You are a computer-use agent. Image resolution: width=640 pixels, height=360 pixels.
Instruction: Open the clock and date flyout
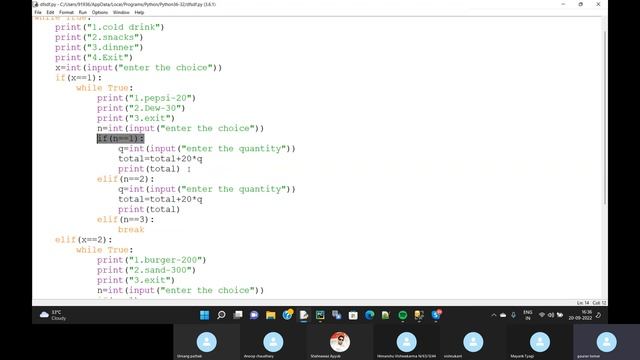coord(580,315)
